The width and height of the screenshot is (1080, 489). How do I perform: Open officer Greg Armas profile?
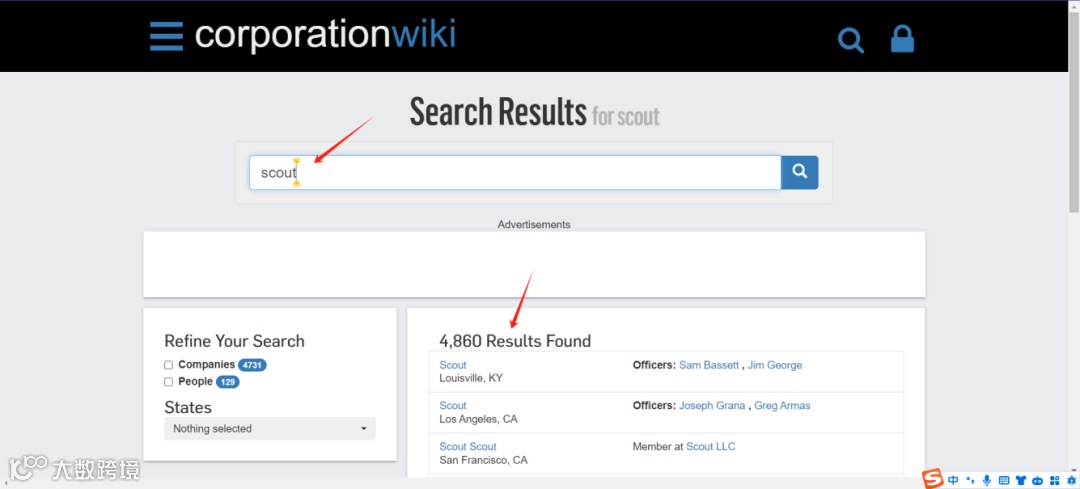tap(782, 406)
